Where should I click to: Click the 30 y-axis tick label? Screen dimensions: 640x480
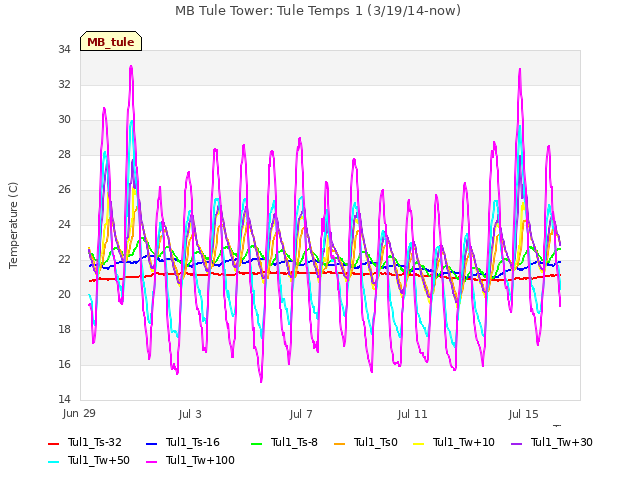point(64,120)
